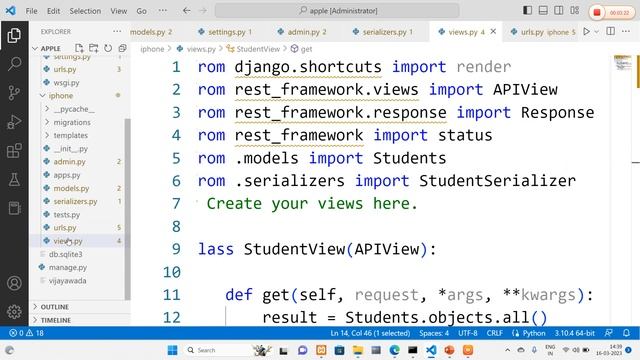Refresh the explorer file tree
The width and height of the screenshot is (640, 360).
pyautogui.click(x=108, y=48)
